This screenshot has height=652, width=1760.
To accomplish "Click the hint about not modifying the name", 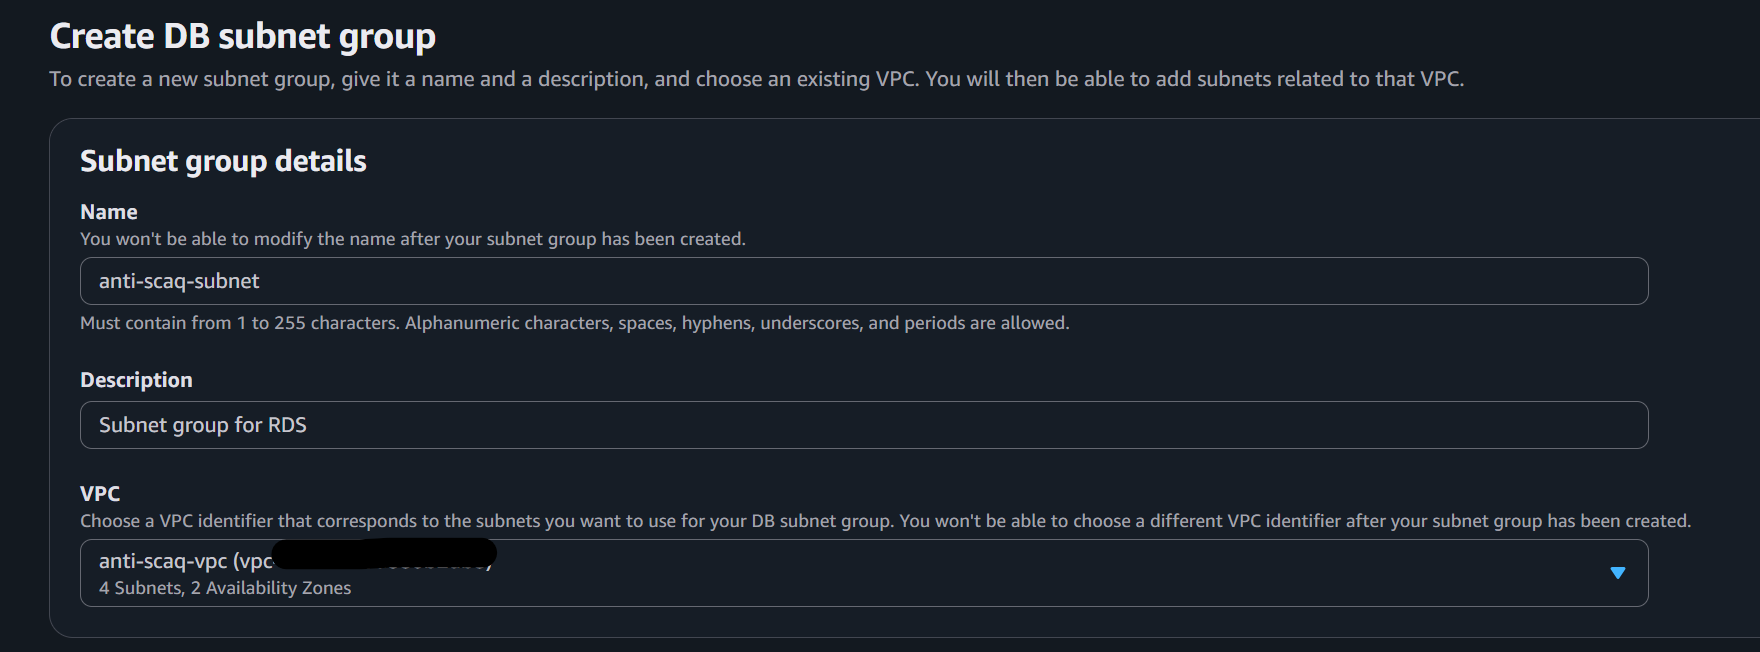I will point(413,239).
